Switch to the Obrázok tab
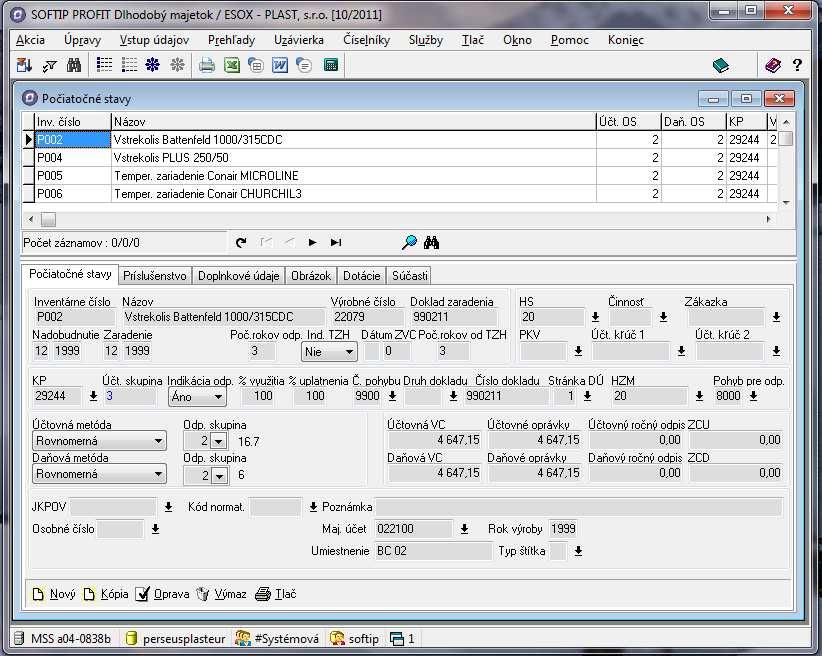This screenshot has height=656, width=822. point(311,276)
